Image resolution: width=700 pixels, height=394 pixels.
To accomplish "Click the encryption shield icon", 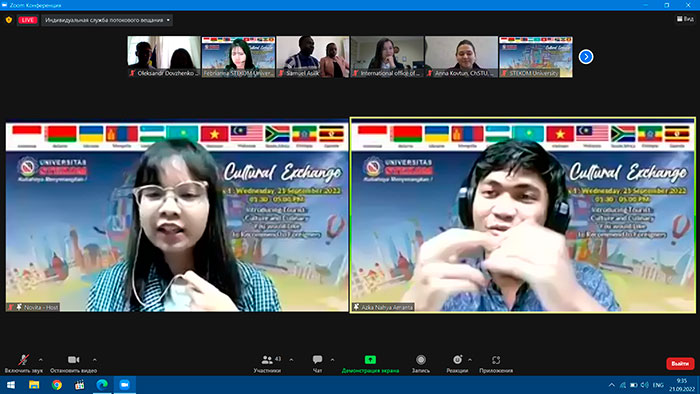I will tap(8, 20).
